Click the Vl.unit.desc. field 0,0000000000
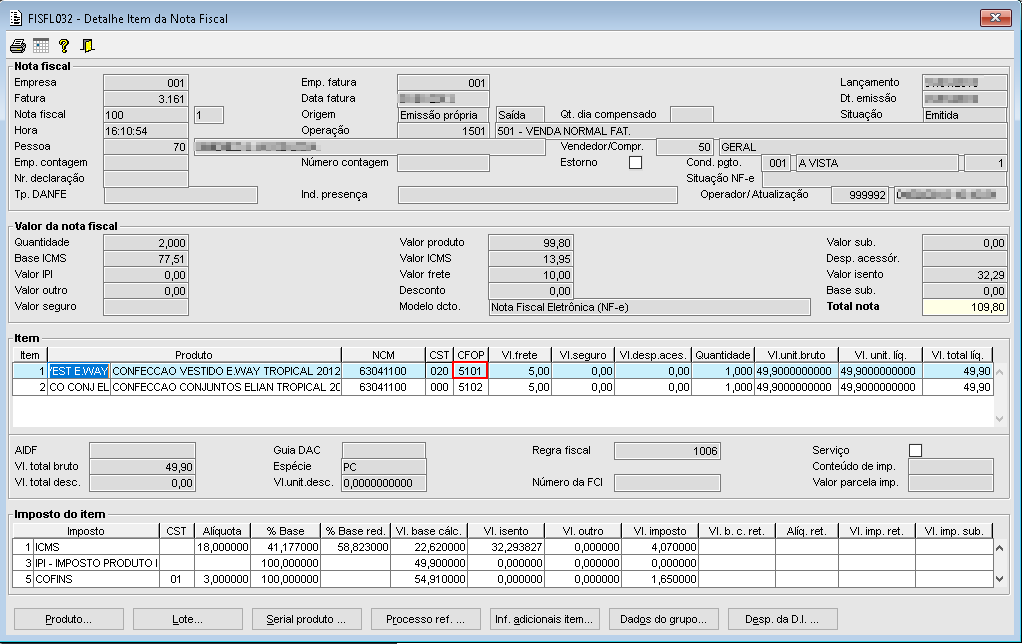Image resolution: width=1022 pixels, height=644 pixels. click(384, 483)
